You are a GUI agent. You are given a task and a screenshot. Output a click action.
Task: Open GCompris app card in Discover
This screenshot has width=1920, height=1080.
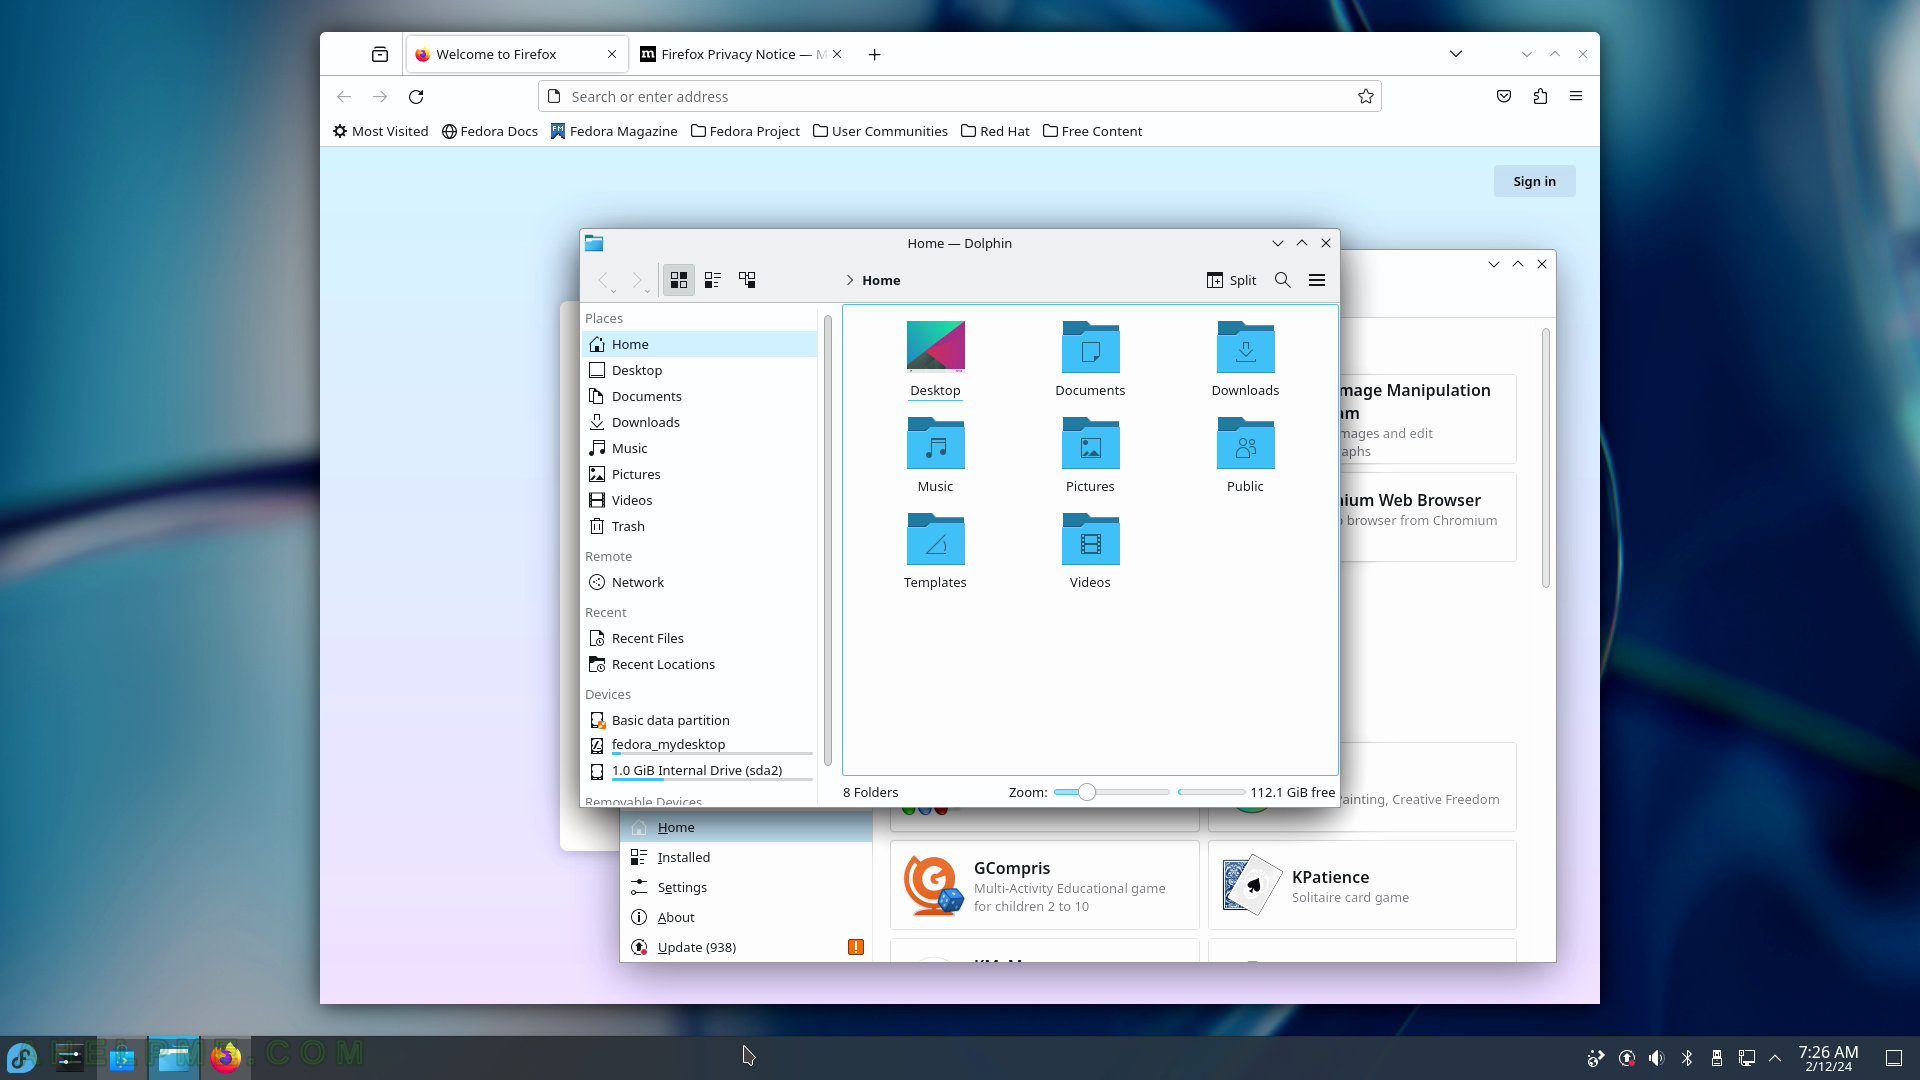[1044, 885]
